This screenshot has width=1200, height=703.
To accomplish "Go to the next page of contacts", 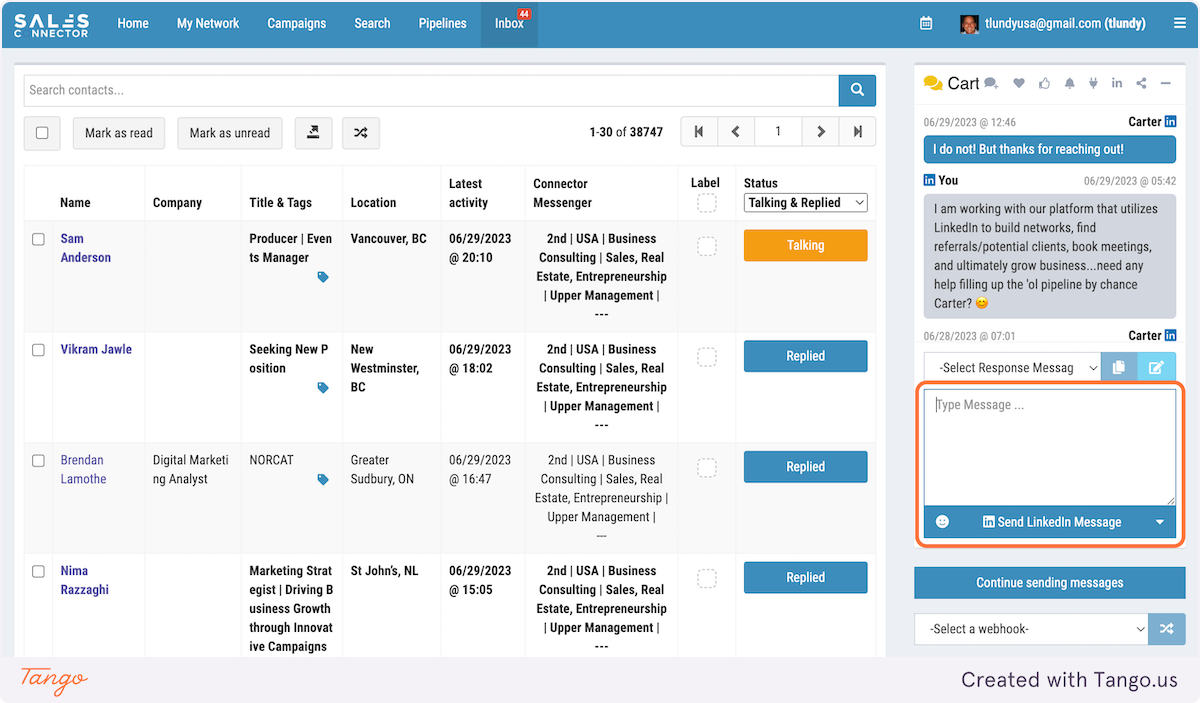I will coord(821,132).
